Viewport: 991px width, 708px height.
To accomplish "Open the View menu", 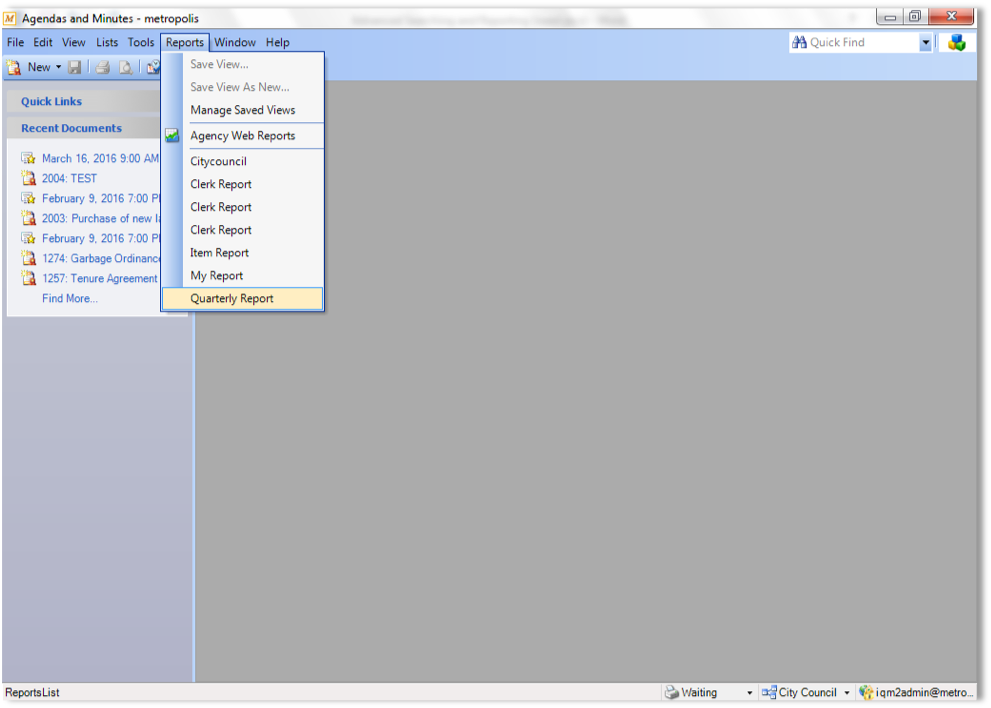I will (x=73, y=42).
